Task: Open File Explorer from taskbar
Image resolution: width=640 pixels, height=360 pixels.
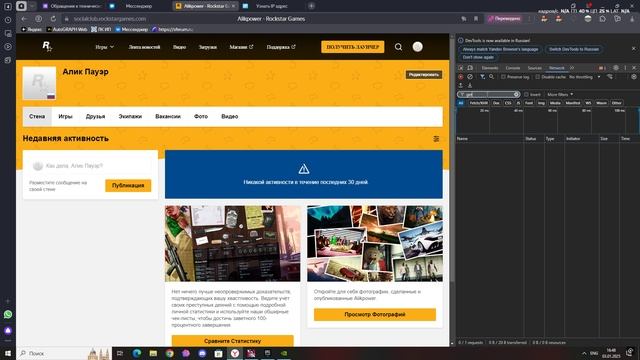Action: (153, 353)
